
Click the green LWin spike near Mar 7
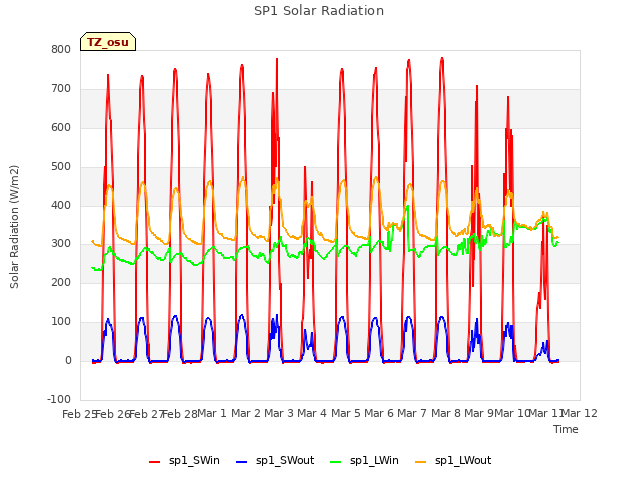point(407,207)
